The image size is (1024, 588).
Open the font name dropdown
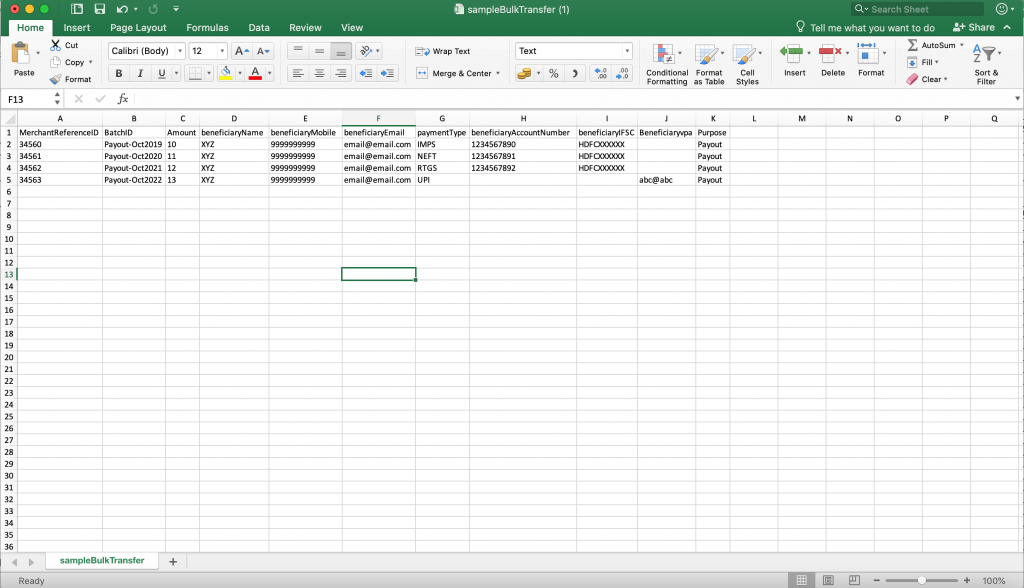point(180,51)
